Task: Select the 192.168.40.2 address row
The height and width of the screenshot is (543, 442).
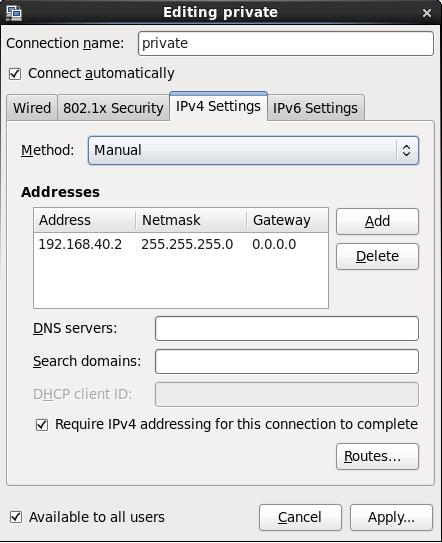Action: (181, 244)
